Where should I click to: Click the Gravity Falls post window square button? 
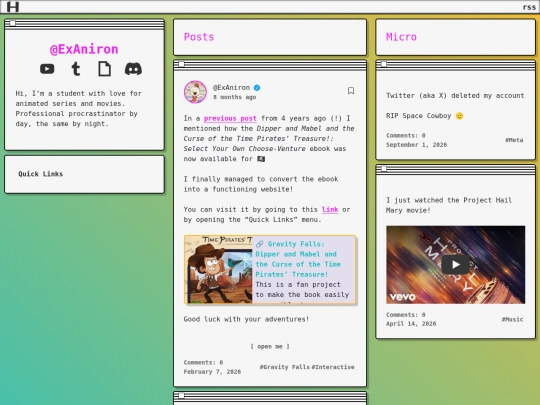[181, 64]
